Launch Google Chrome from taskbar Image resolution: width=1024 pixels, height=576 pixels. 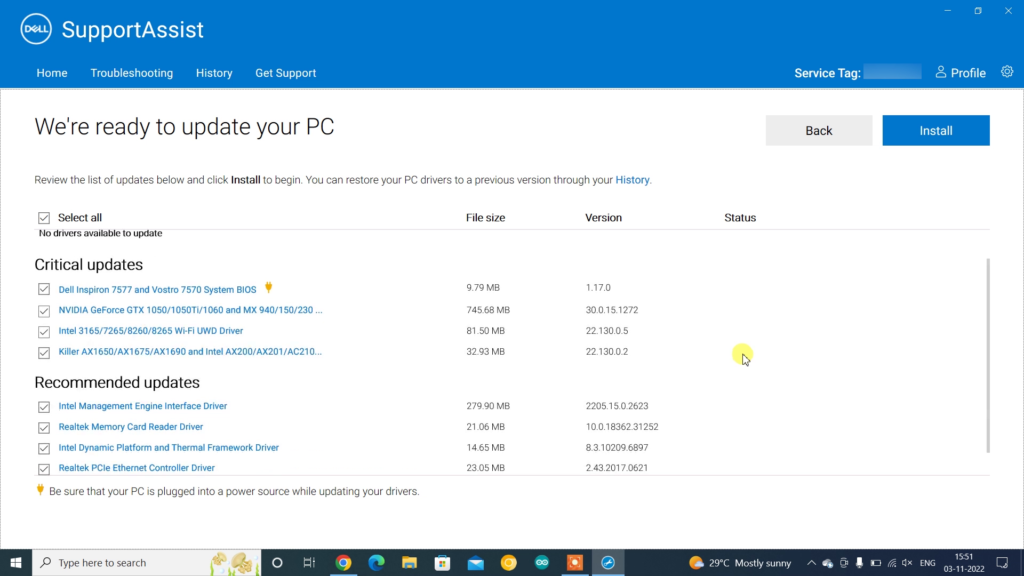[344, 562]
